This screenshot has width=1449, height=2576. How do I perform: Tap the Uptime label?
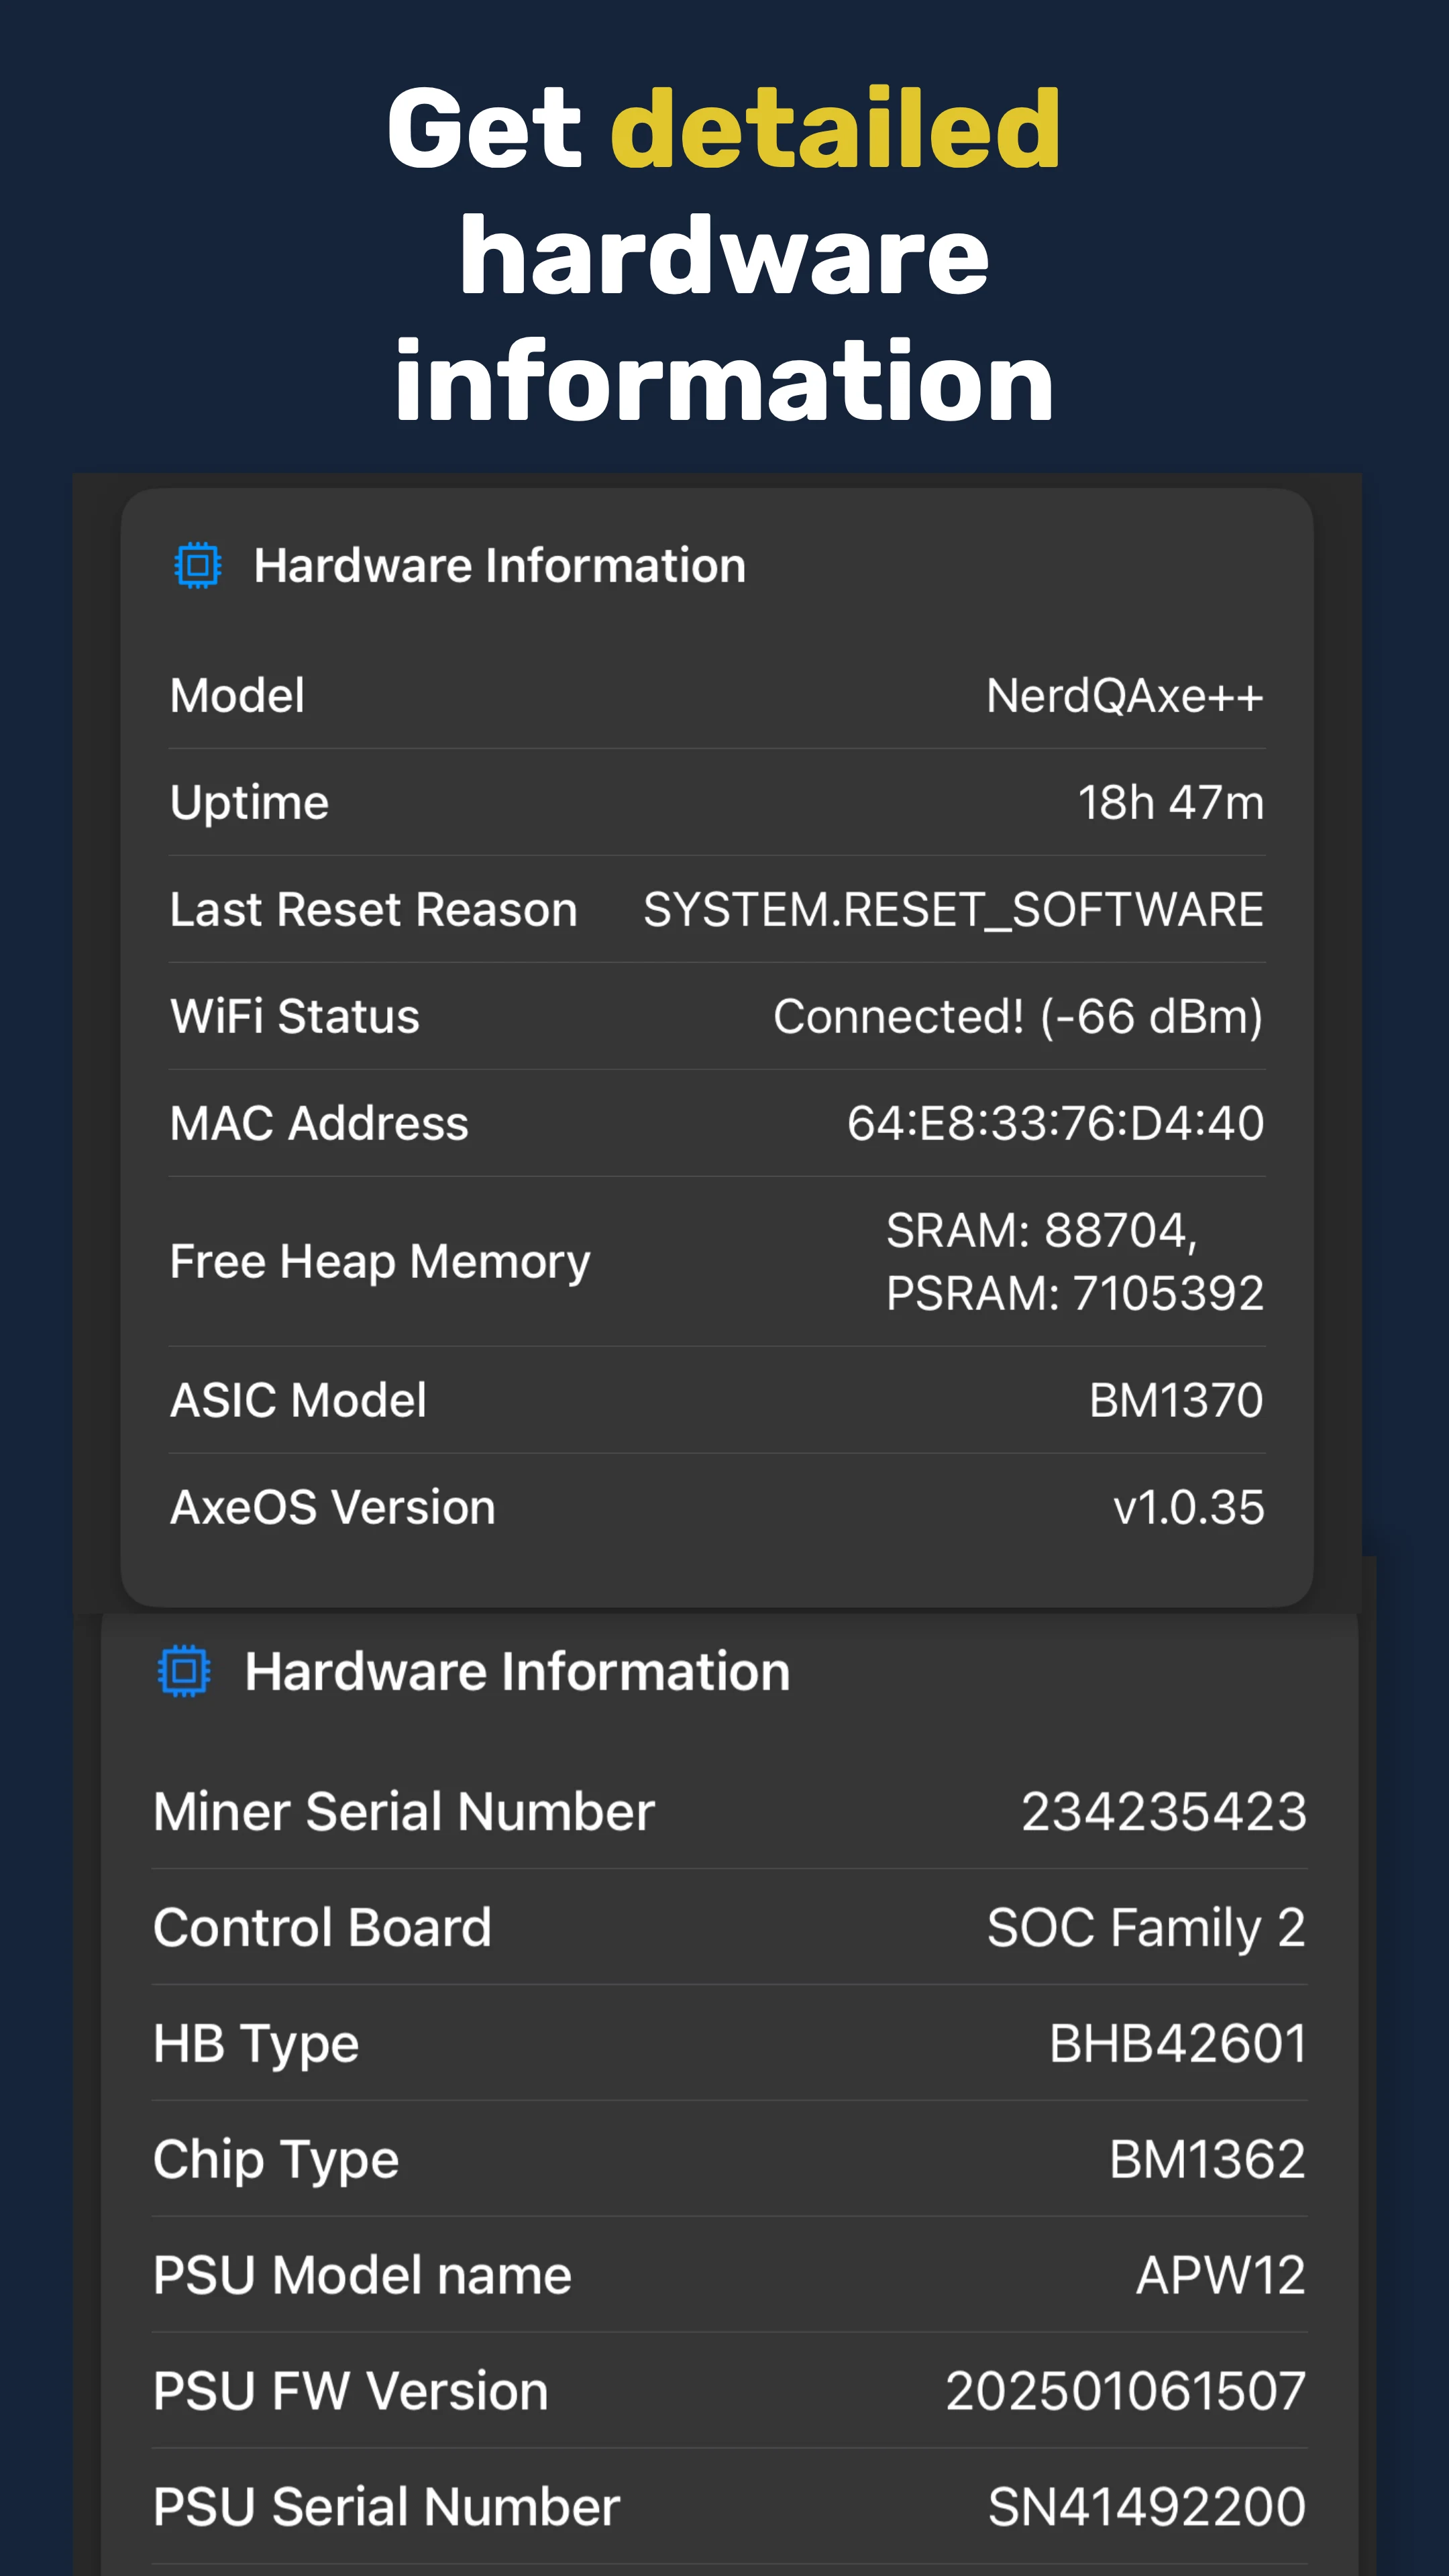click(x=250, y=804)
